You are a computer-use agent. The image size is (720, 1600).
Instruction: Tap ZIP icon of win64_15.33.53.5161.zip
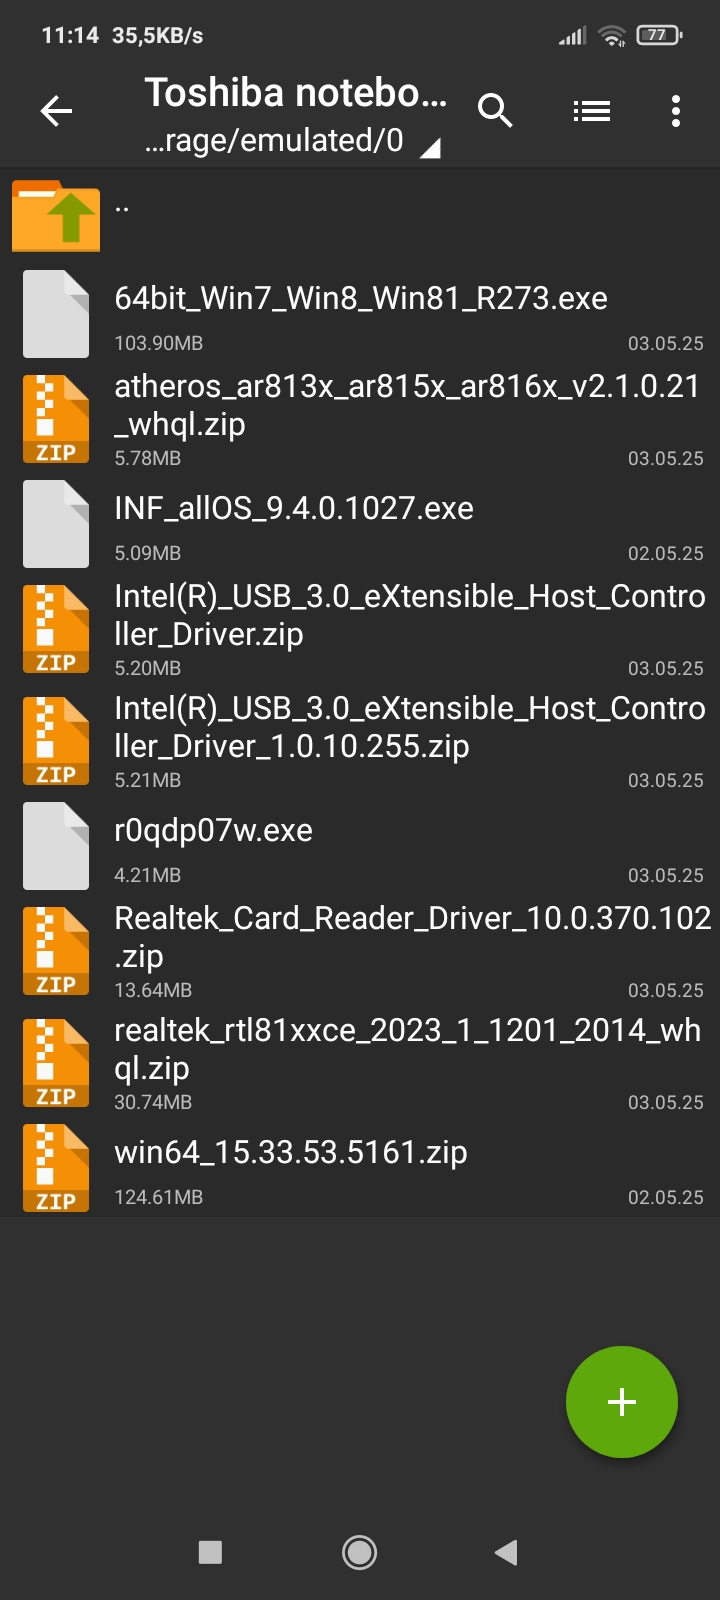(x=56, y=1168)
